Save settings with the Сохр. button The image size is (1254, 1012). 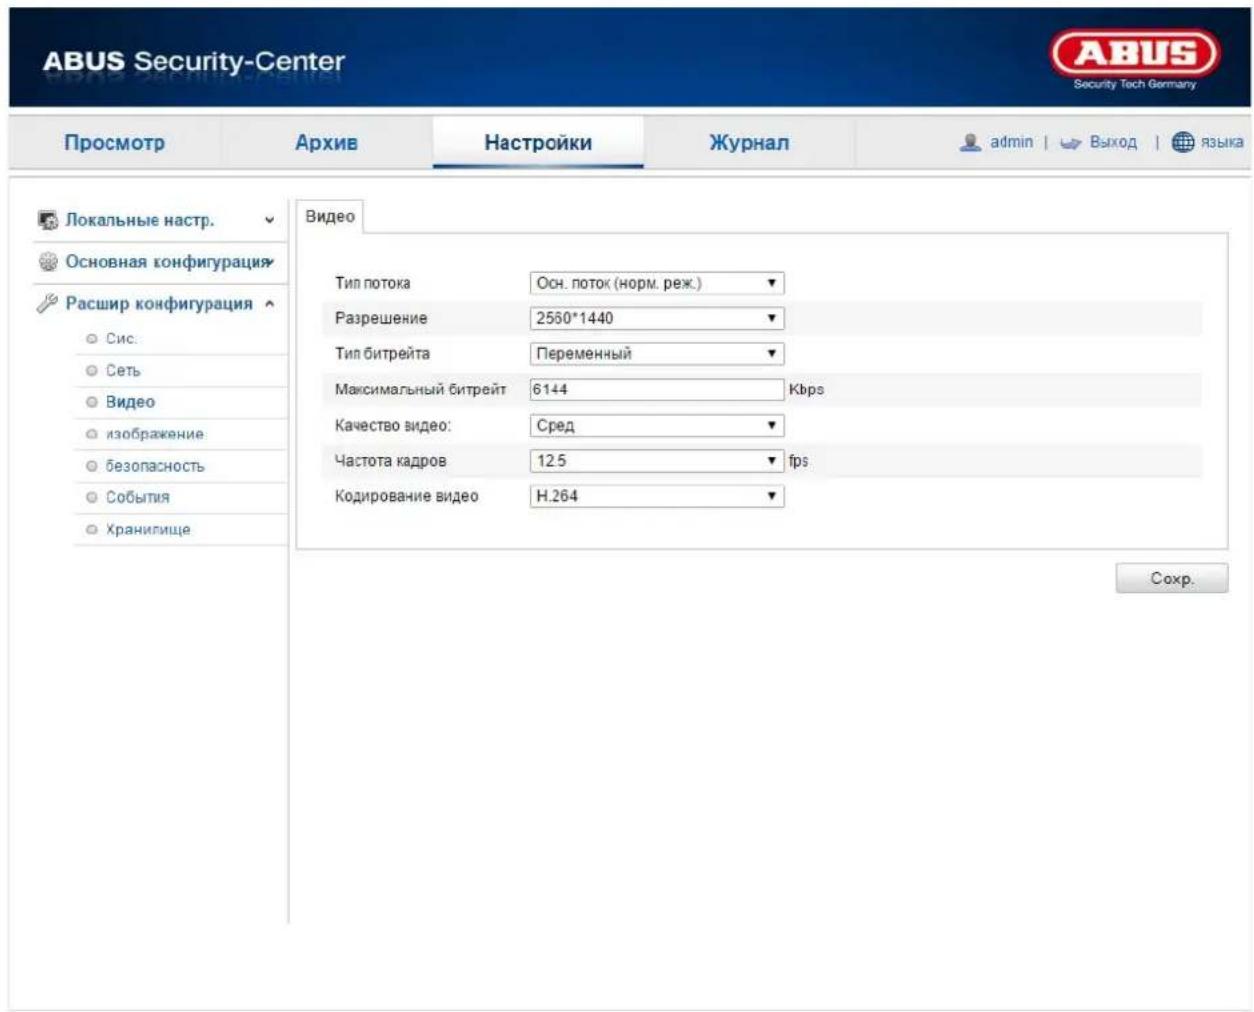pyautogui.click(x=1172, y=578)
